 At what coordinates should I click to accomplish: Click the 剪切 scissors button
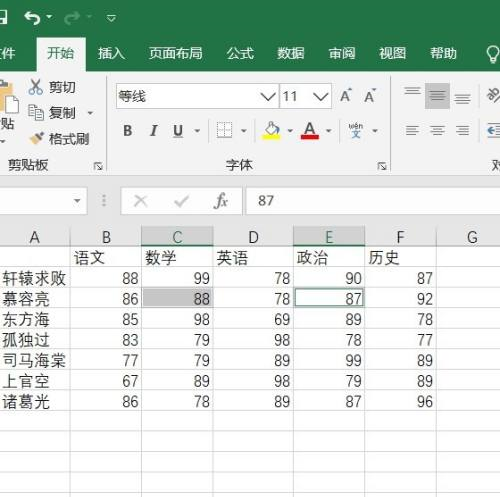[52, 87]
